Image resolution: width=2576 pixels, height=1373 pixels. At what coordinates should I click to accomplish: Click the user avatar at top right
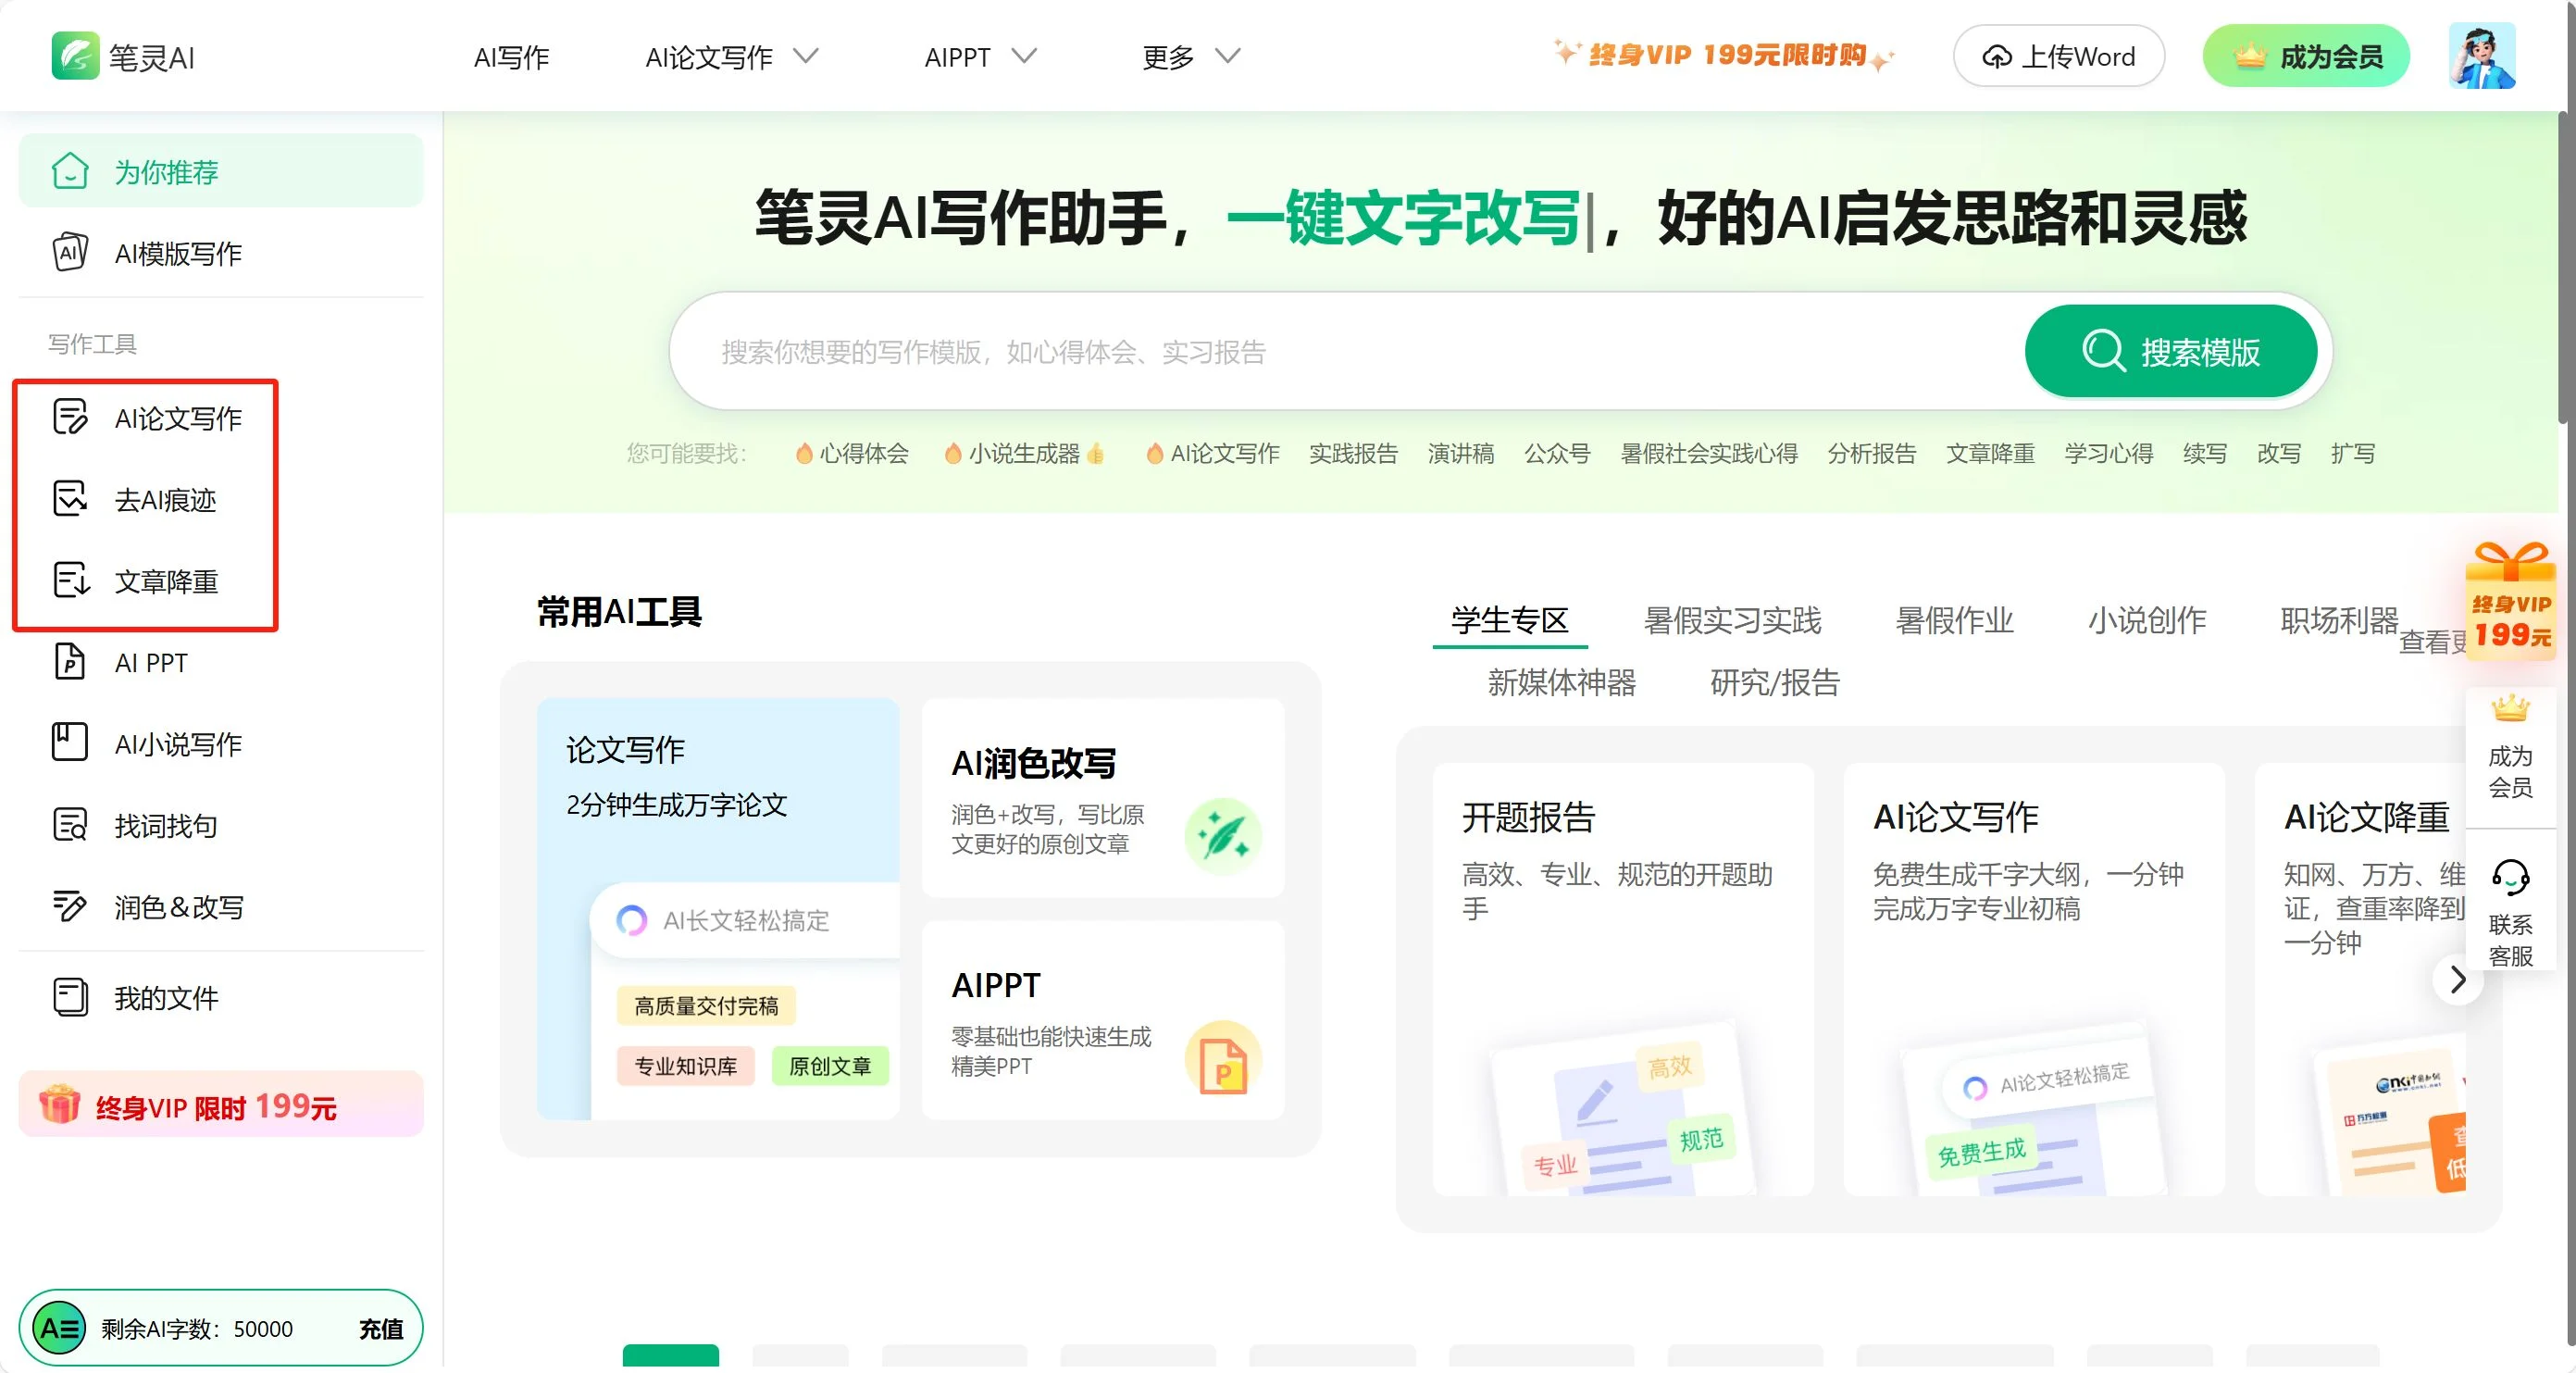pyautogui.click(x=2481, y=56)
